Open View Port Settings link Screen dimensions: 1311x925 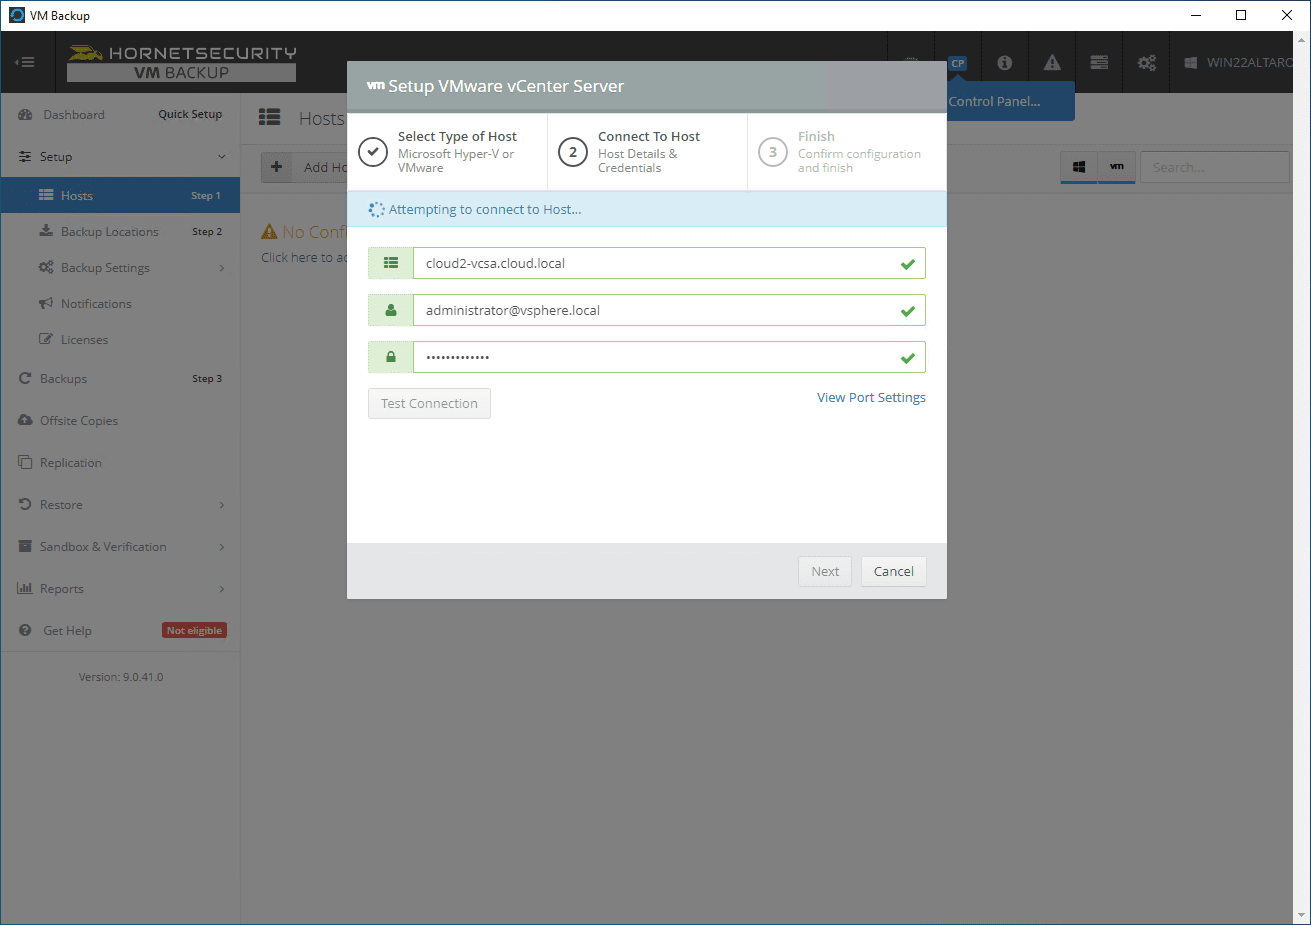click(x=871, y=398)
